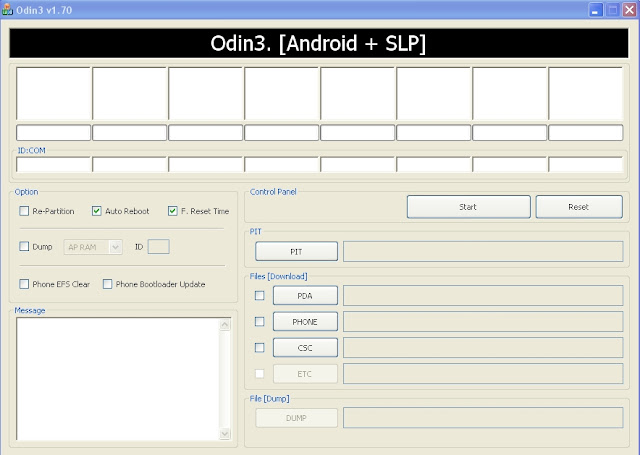Click the first ID:COM port field
The image size is (640, 455).
click(53, 164)
